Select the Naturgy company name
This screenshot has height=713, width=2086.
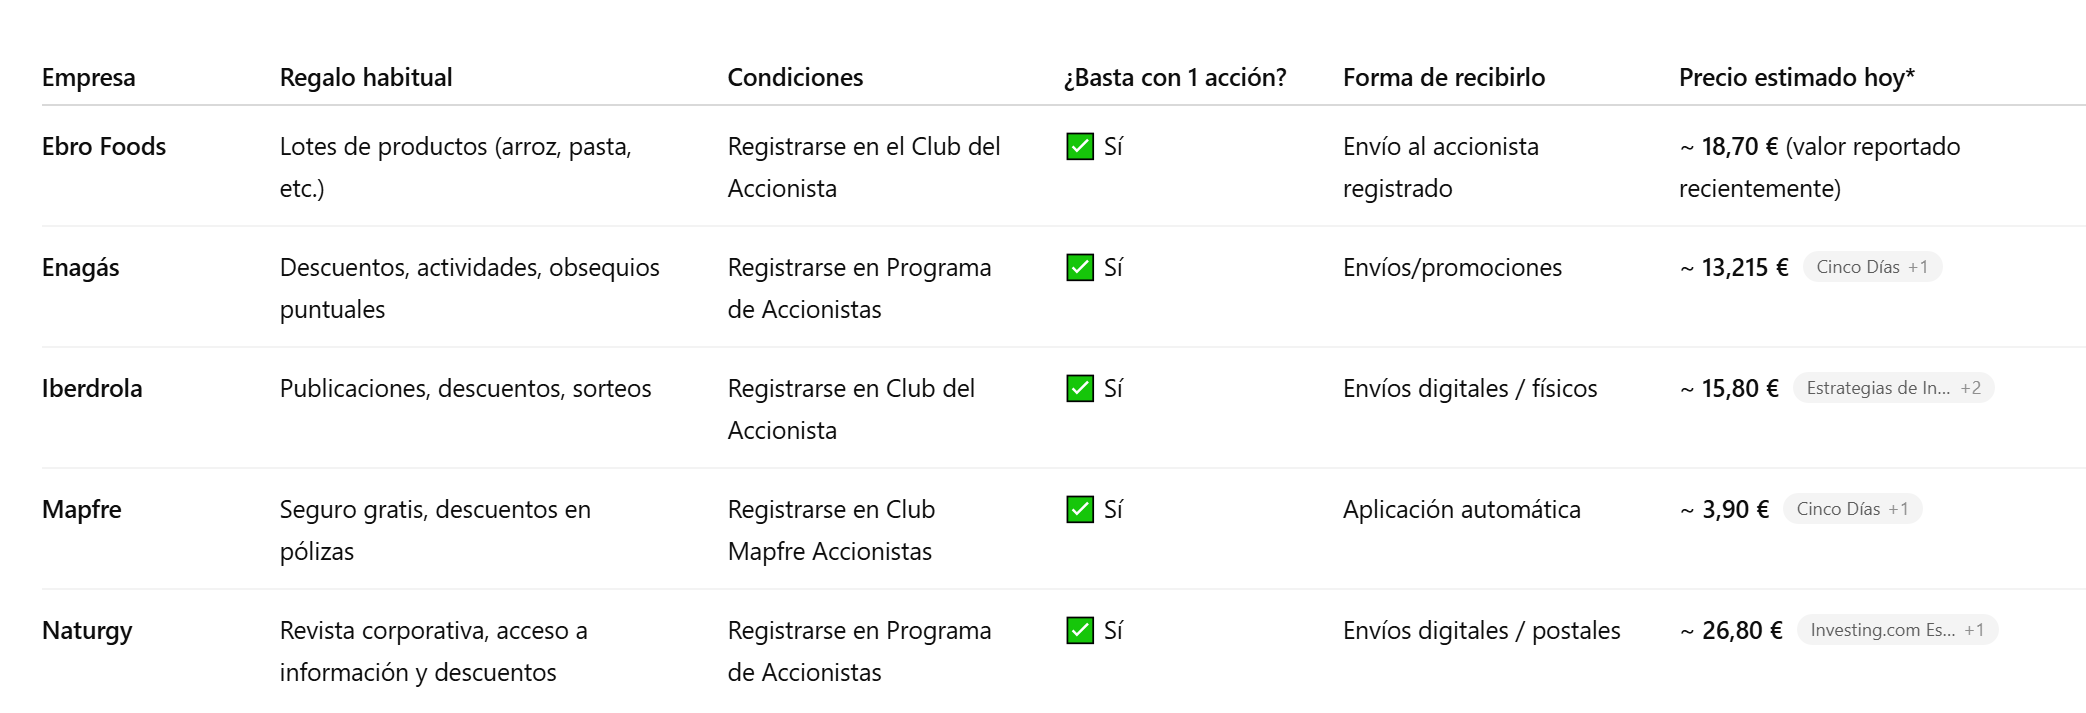[x=87, y=631]
